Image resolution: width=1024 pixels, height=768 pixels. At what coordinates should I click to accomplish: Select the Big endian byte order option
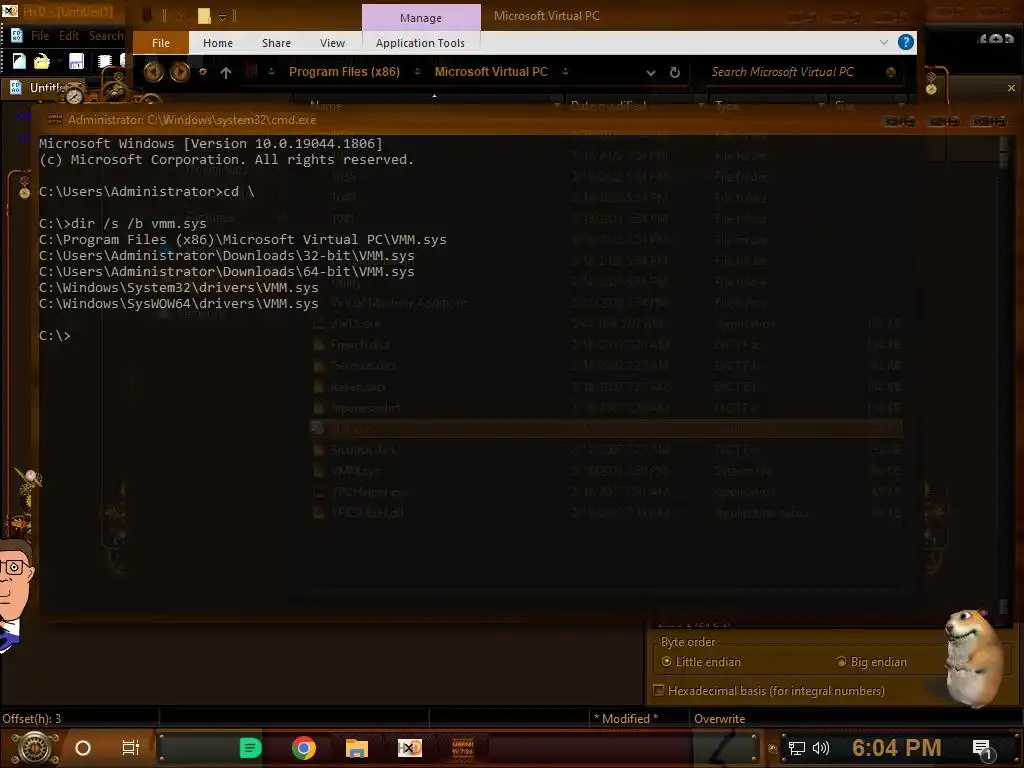[x=872, y=662]
